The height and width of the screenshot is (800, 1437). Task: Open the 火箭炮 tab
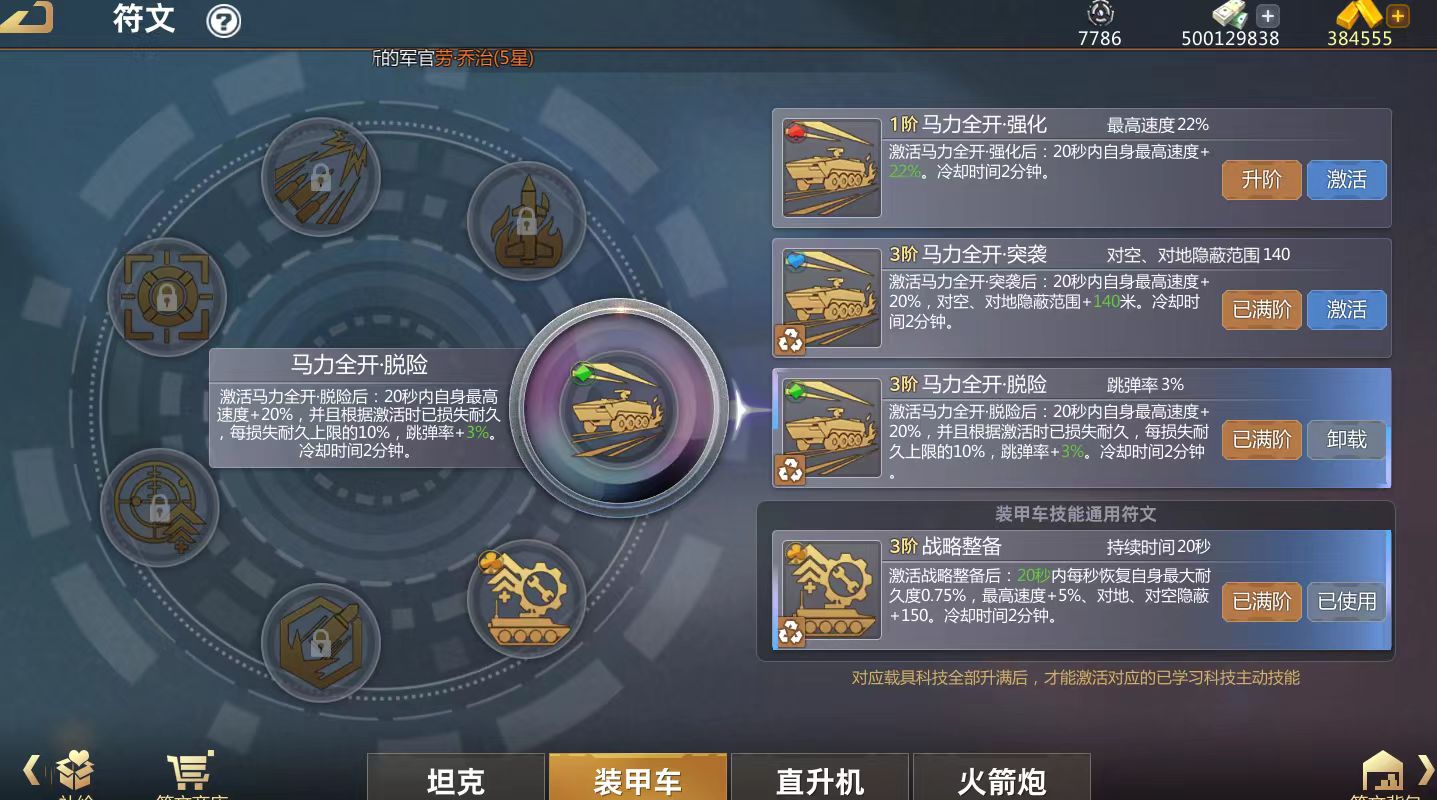1002,777
